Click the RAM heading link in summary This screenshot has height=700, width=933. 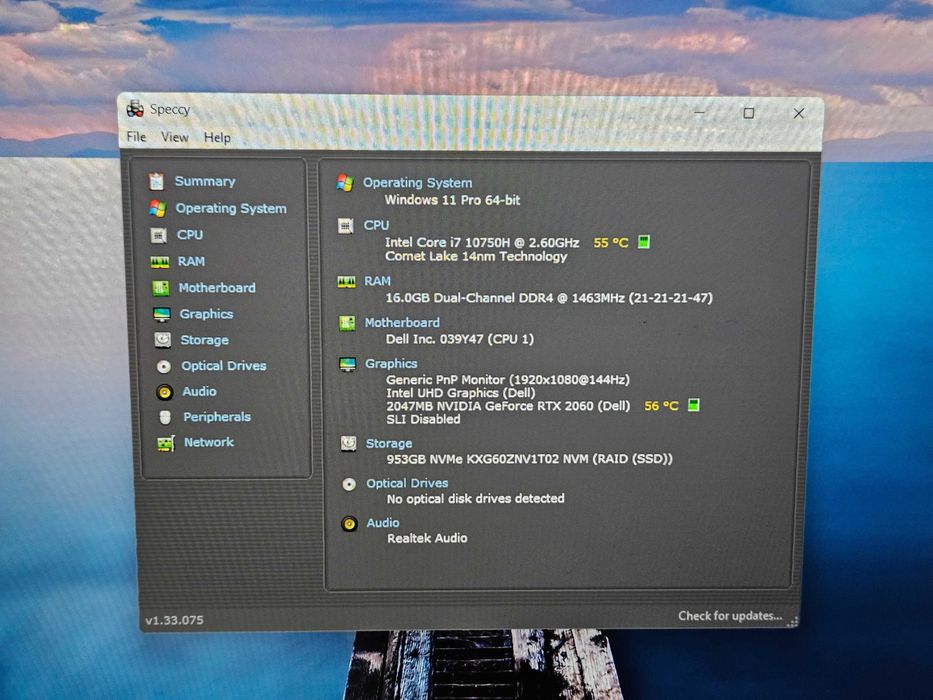click(378, 281)
